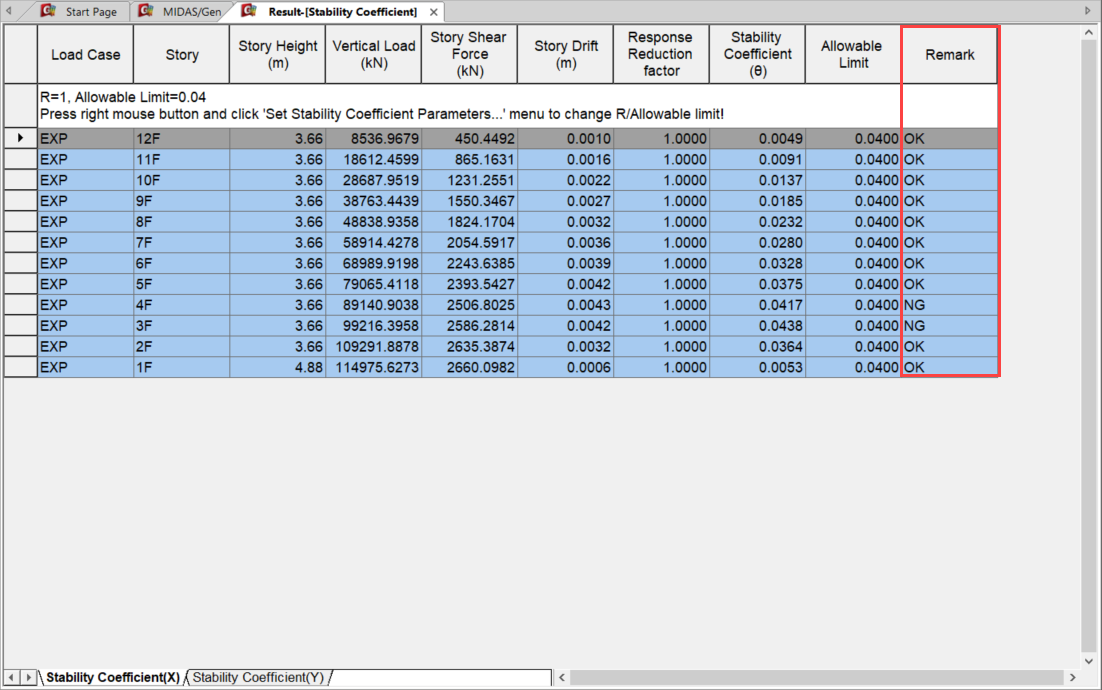Click the Remark column header
1102x690 pixels.
tap(949, 55)
